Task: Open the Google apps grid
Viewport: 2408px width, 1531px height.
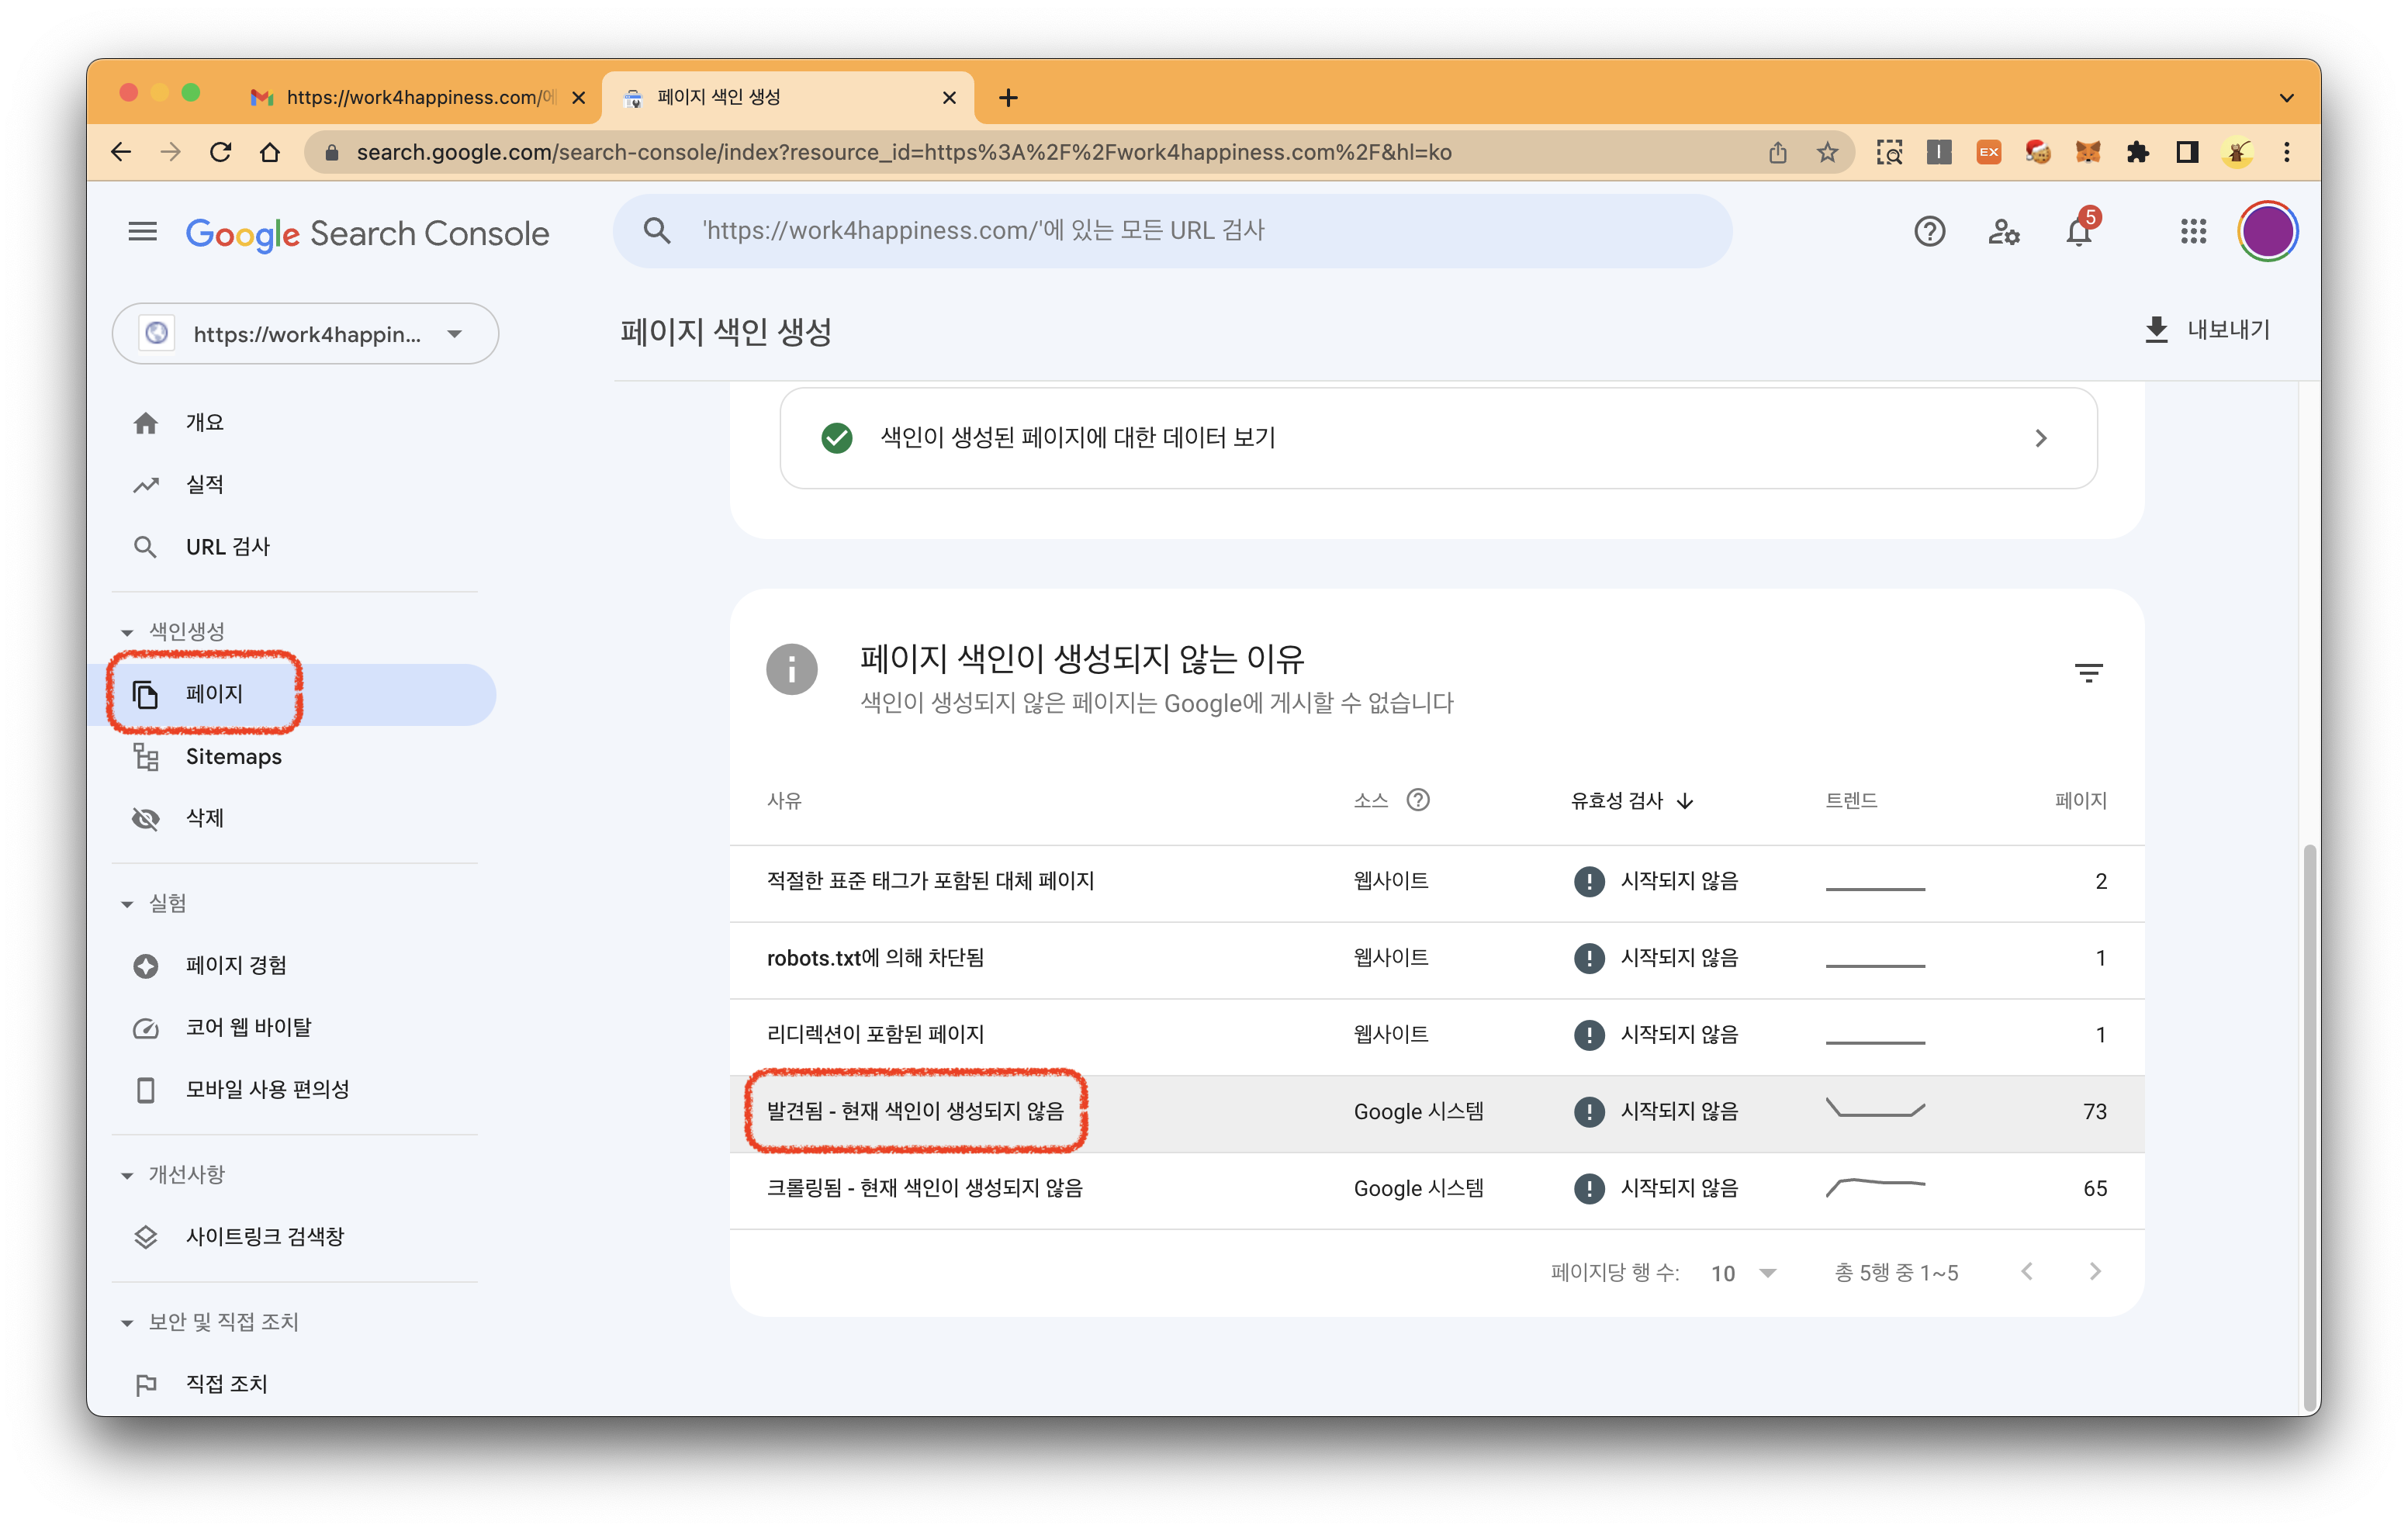Action: click(x=2194, y=231)
